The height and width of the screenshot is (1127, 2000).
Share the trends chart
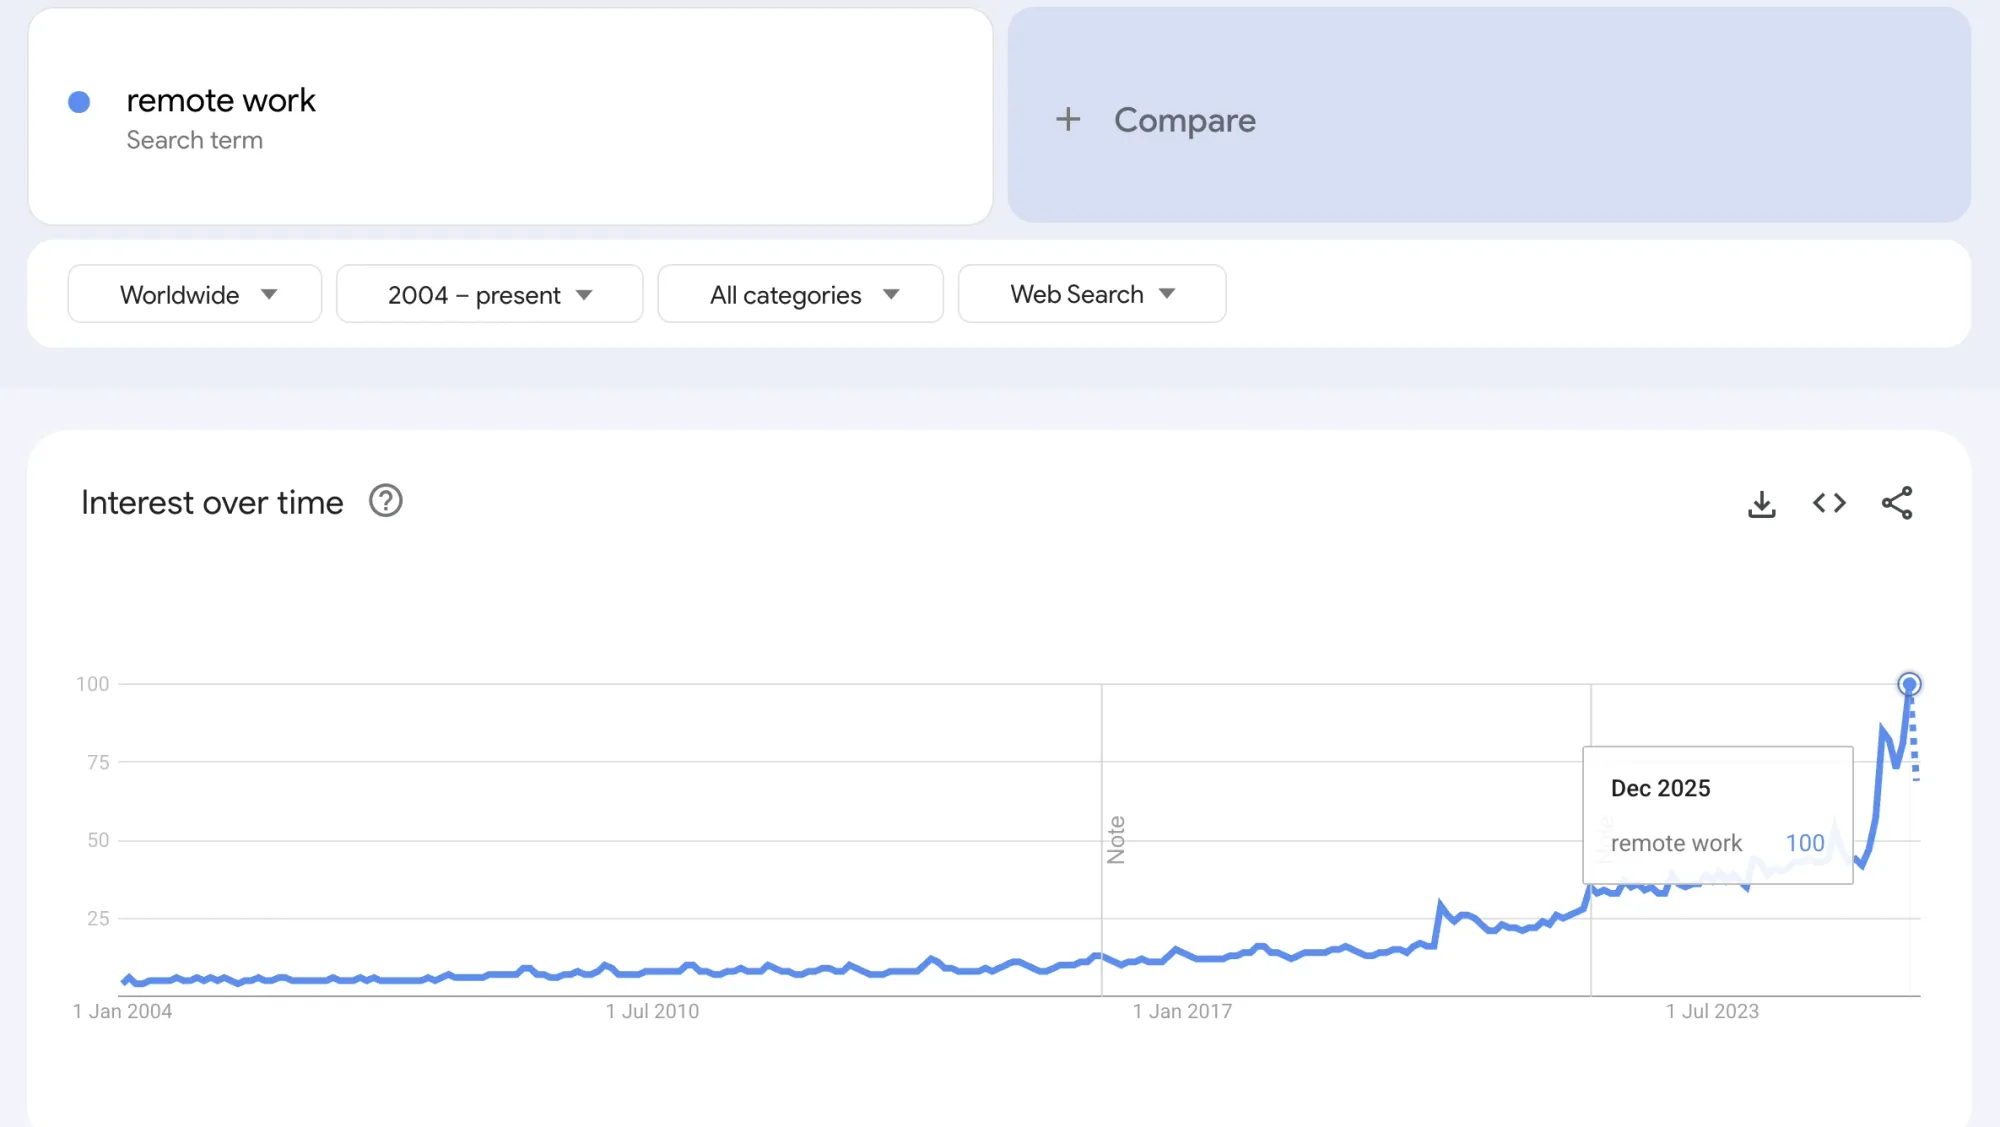click(x=1896, y=504)
